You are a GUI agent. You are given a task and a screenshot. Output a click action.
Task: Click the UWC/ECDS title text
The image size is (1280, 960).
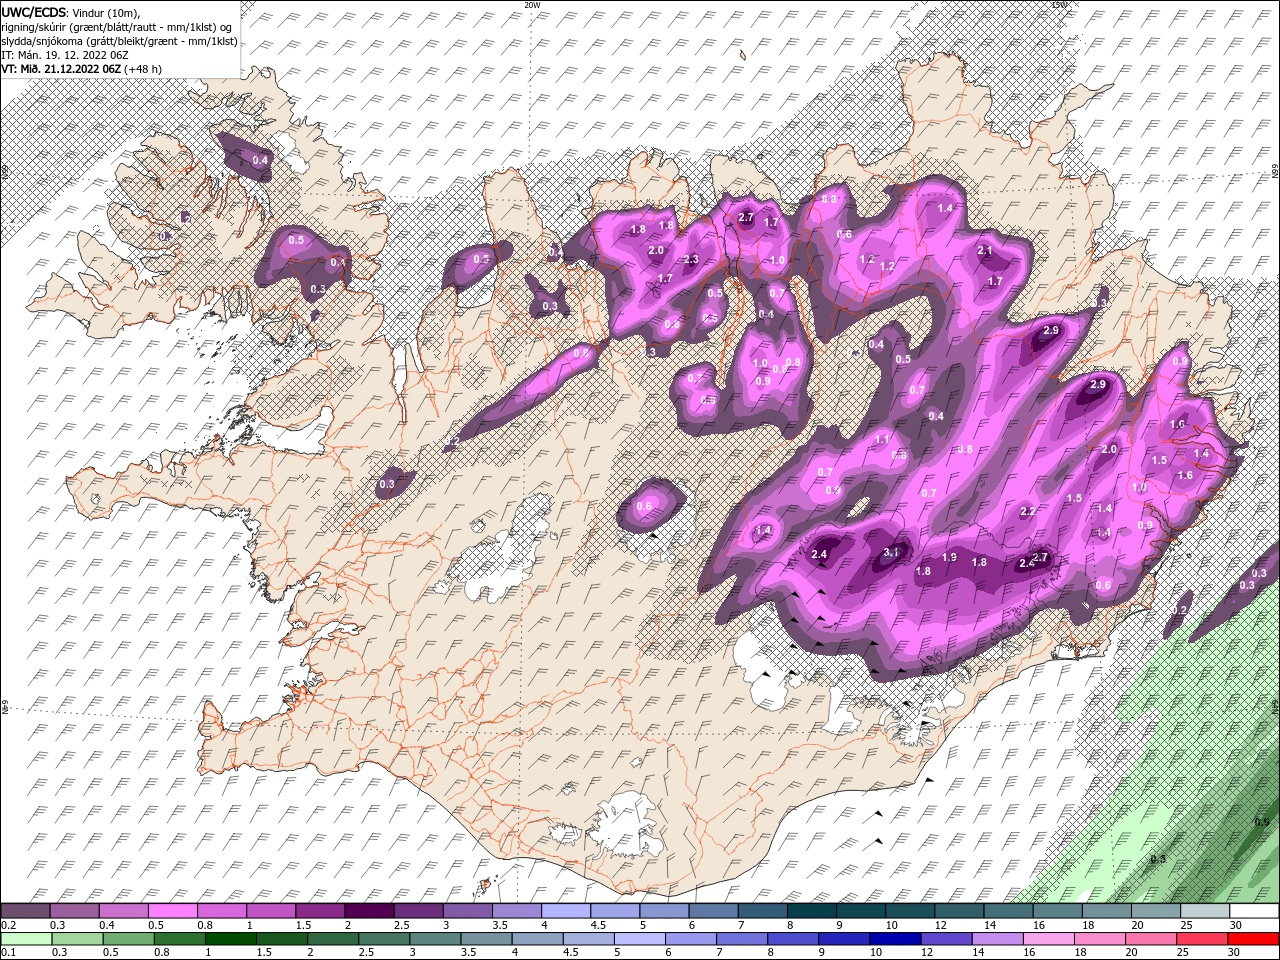click(x=34, y=11)
